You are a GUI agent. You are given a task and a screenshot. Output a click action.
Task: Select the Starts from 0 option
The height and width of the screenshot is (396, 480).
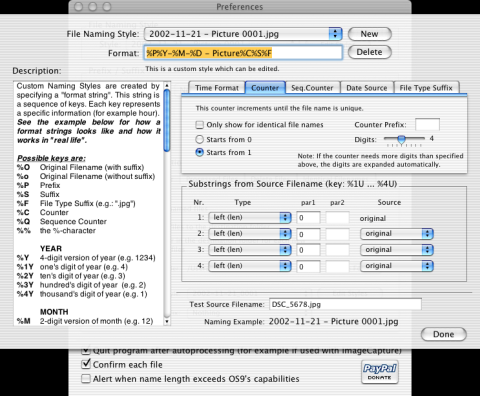pos(199,139)
